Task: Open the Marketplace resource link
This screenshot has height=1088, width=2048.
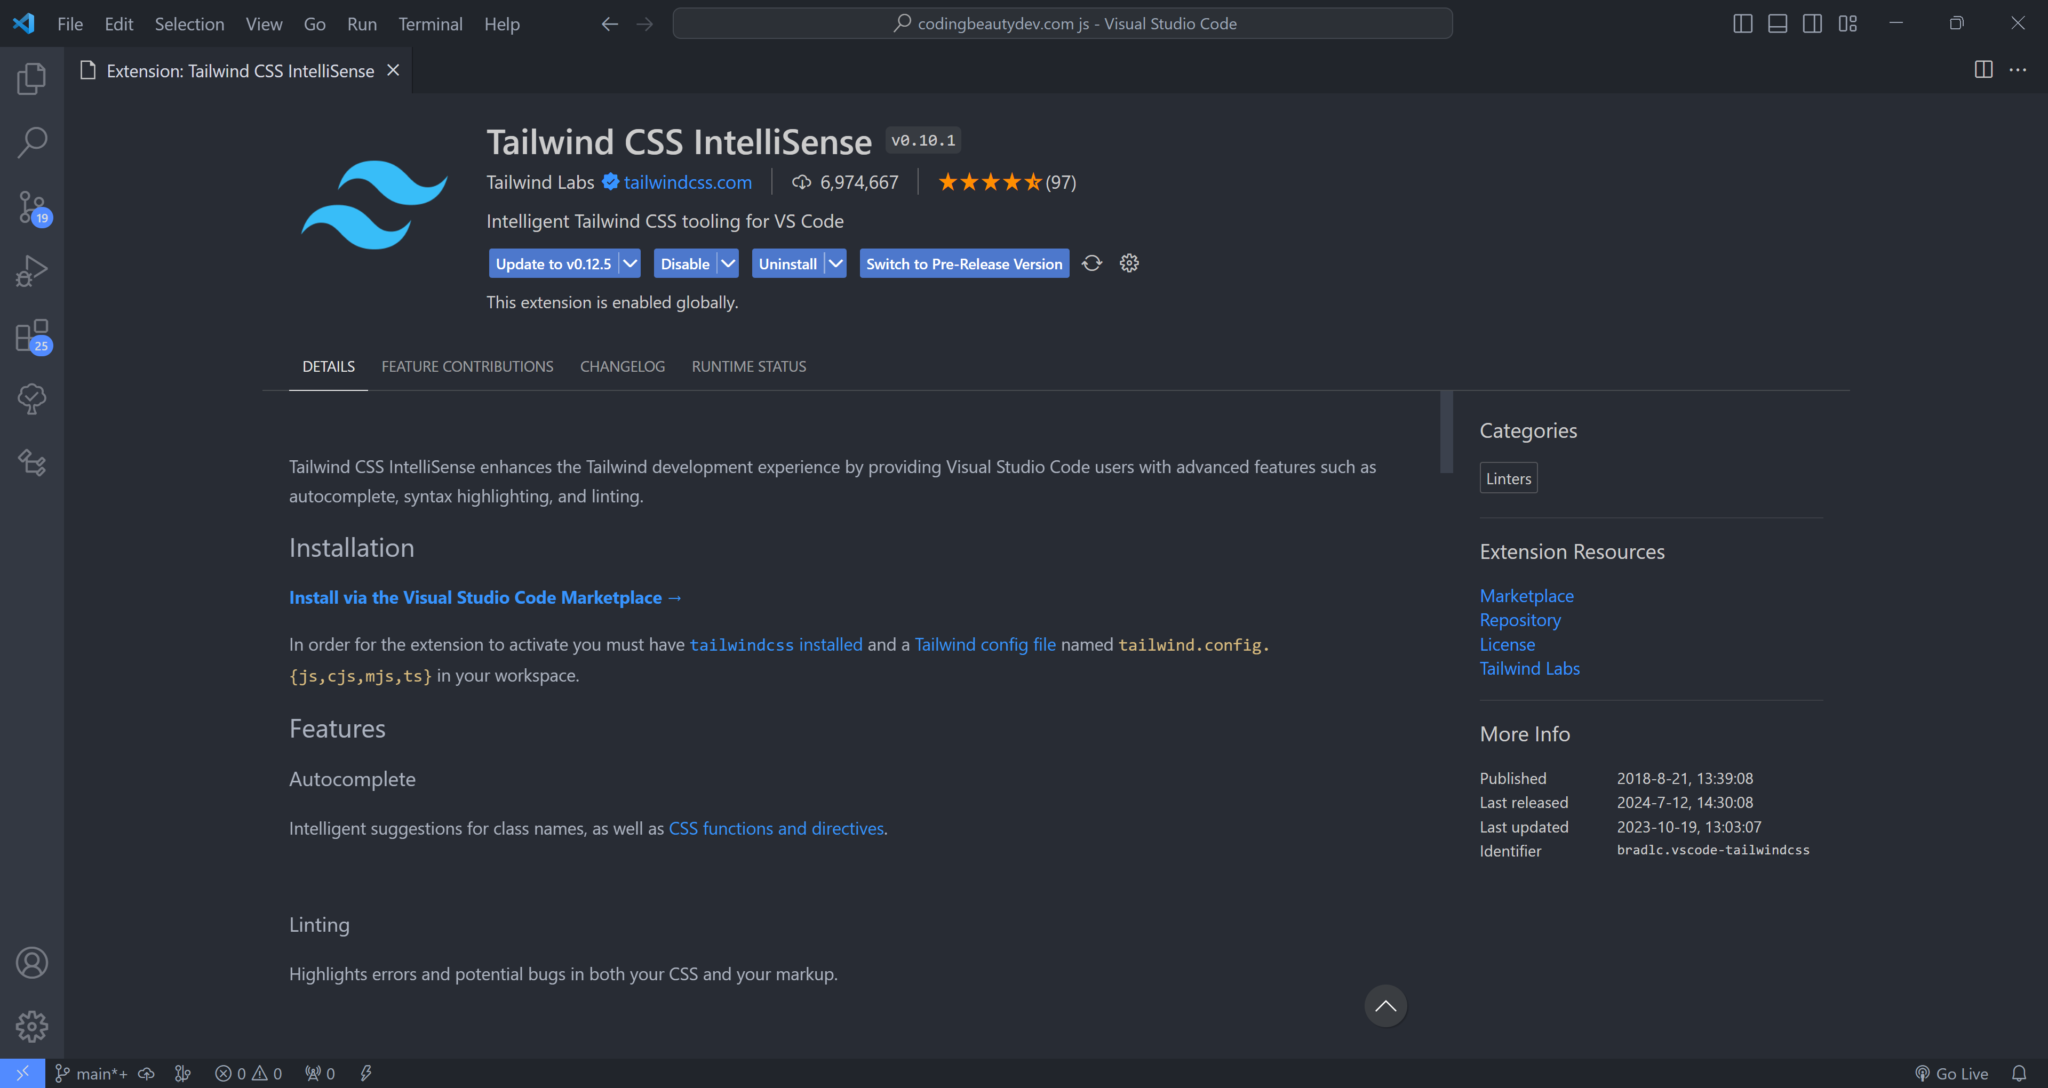Action: tap(1526, 596)
